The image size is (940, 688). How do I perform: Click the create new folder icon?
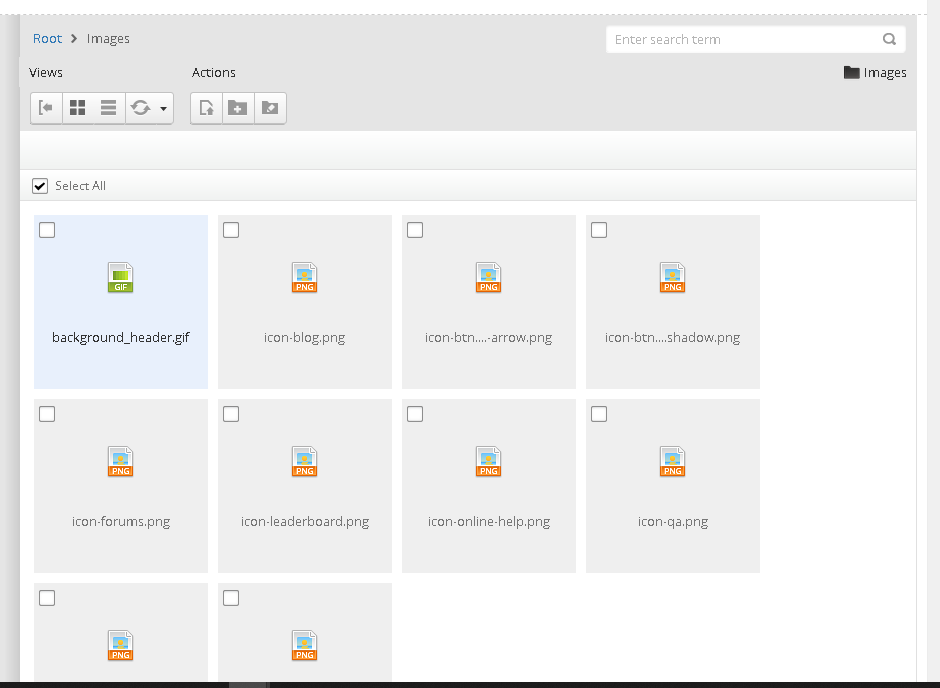coord(238,108)
